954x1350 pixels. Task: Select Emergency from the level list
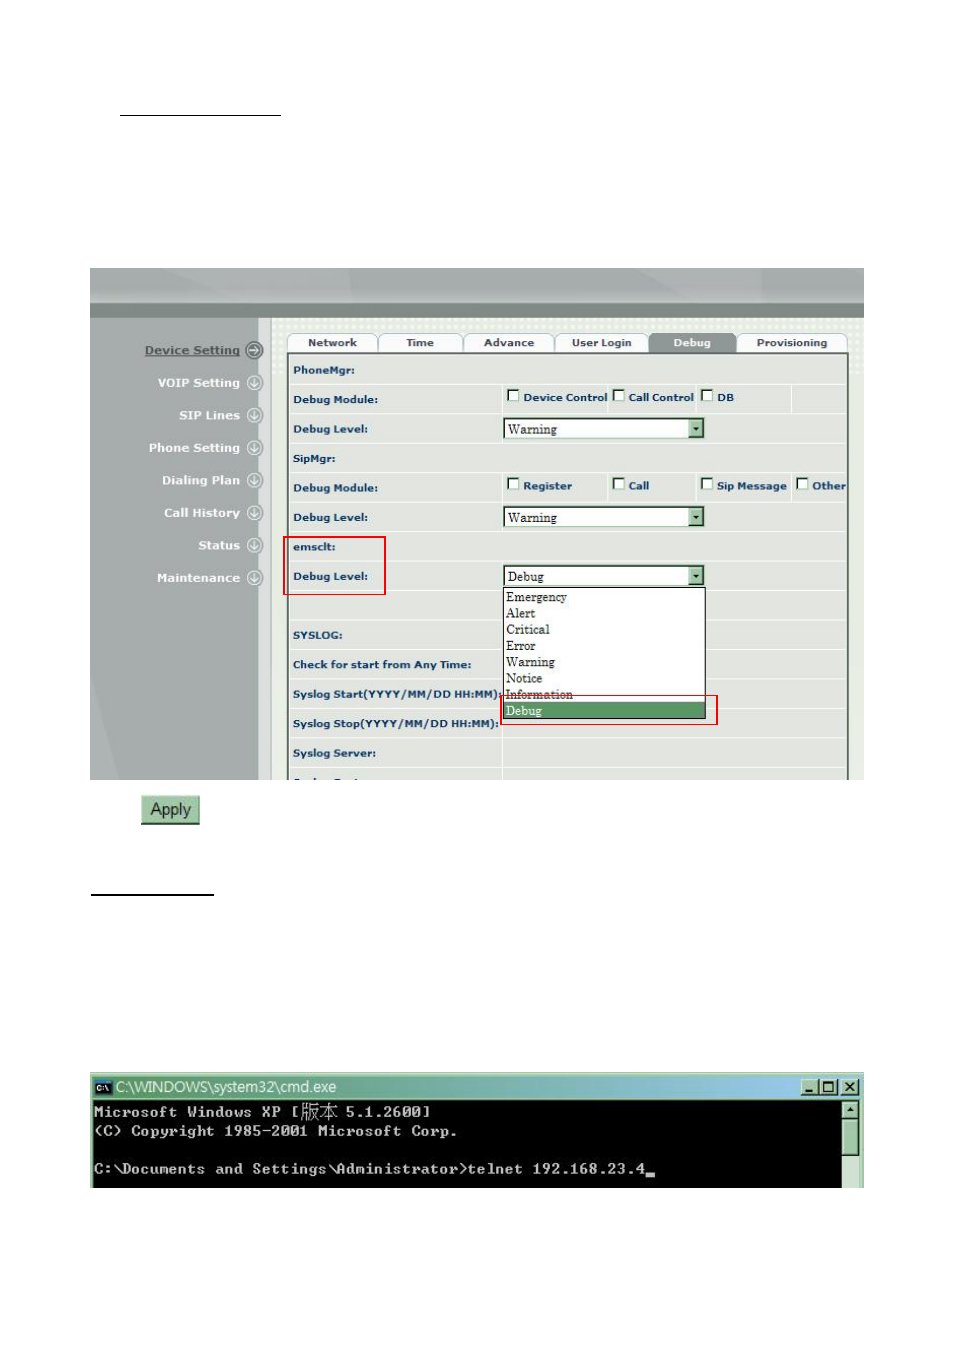pyautogui.click(x=536, y=597)
